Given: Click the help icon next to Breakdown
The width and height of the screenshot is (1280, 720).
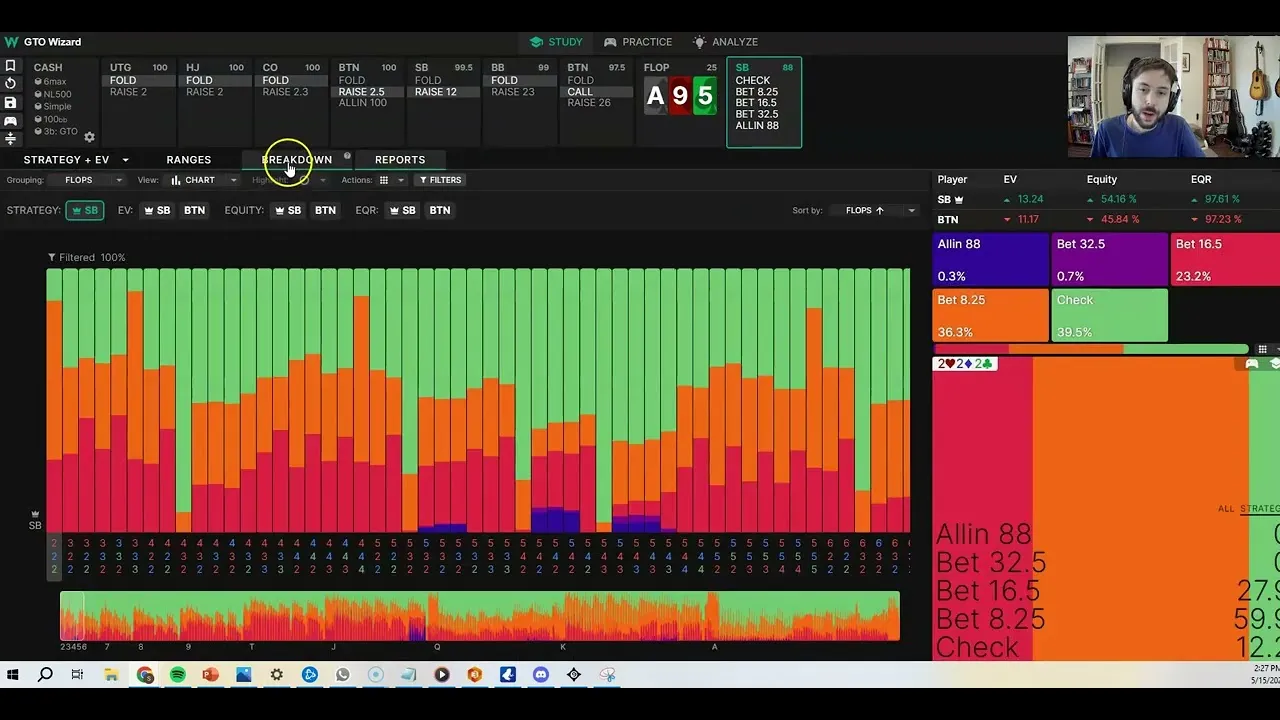Looking at the screenshot, I should coord(347,156).
